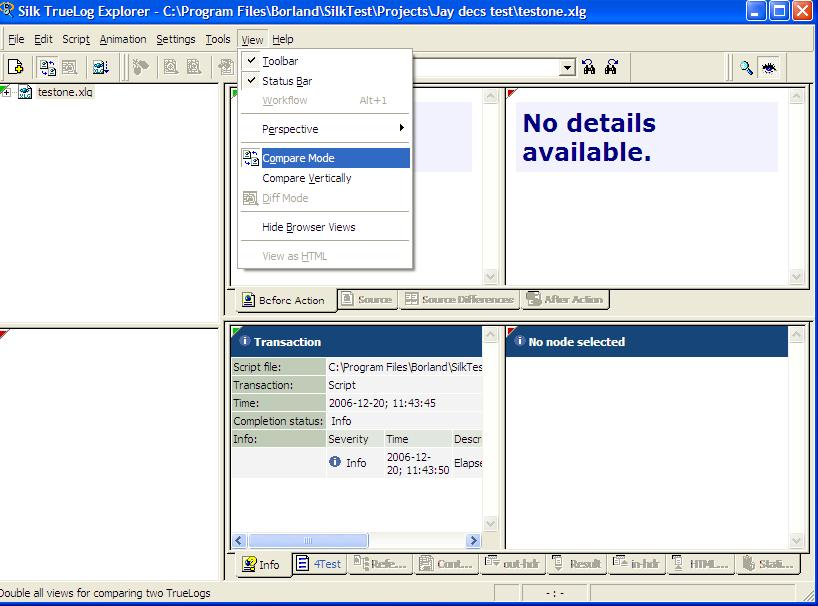Image resolution: width=818 pixels, height=606 pixels.
Task: Click the first grayed page-arrow toolbar icon
Action: pos(171,67)
